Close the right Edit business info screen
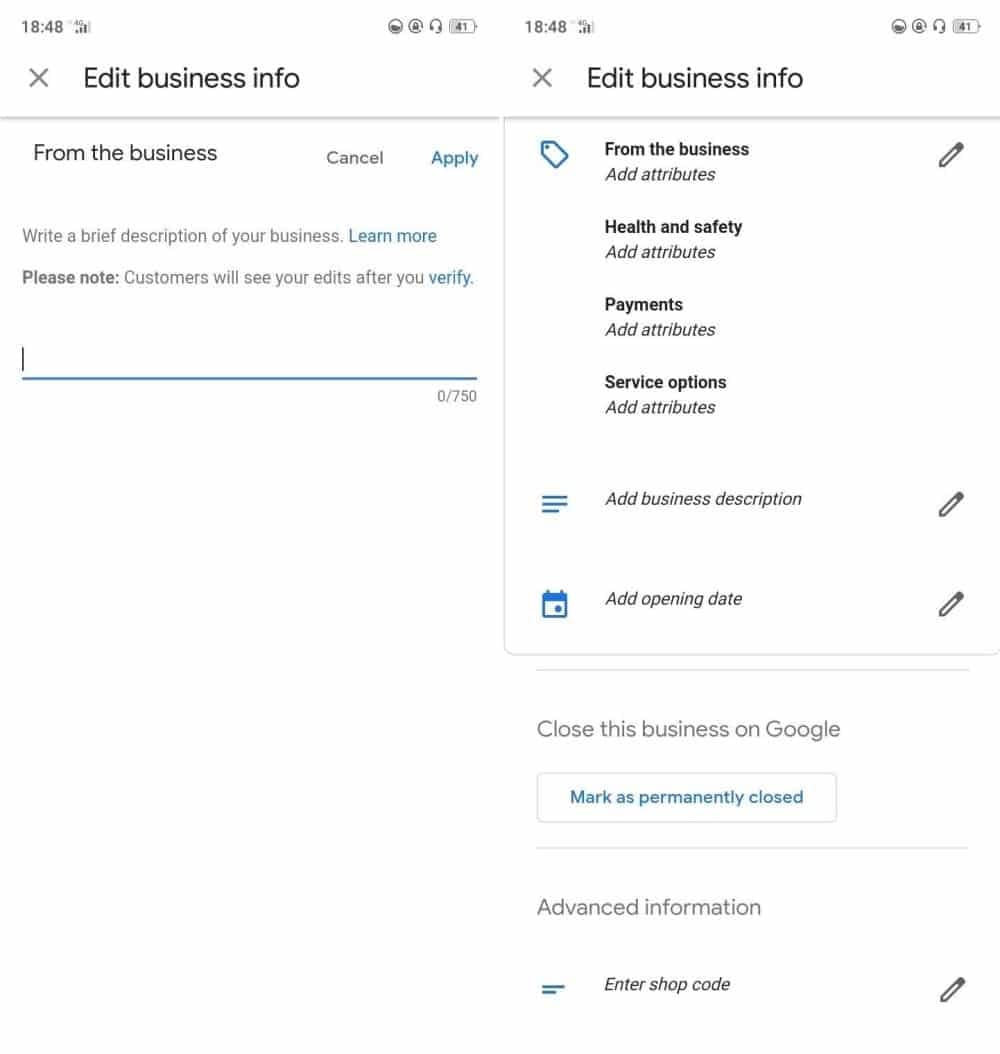 click(542, 78)
